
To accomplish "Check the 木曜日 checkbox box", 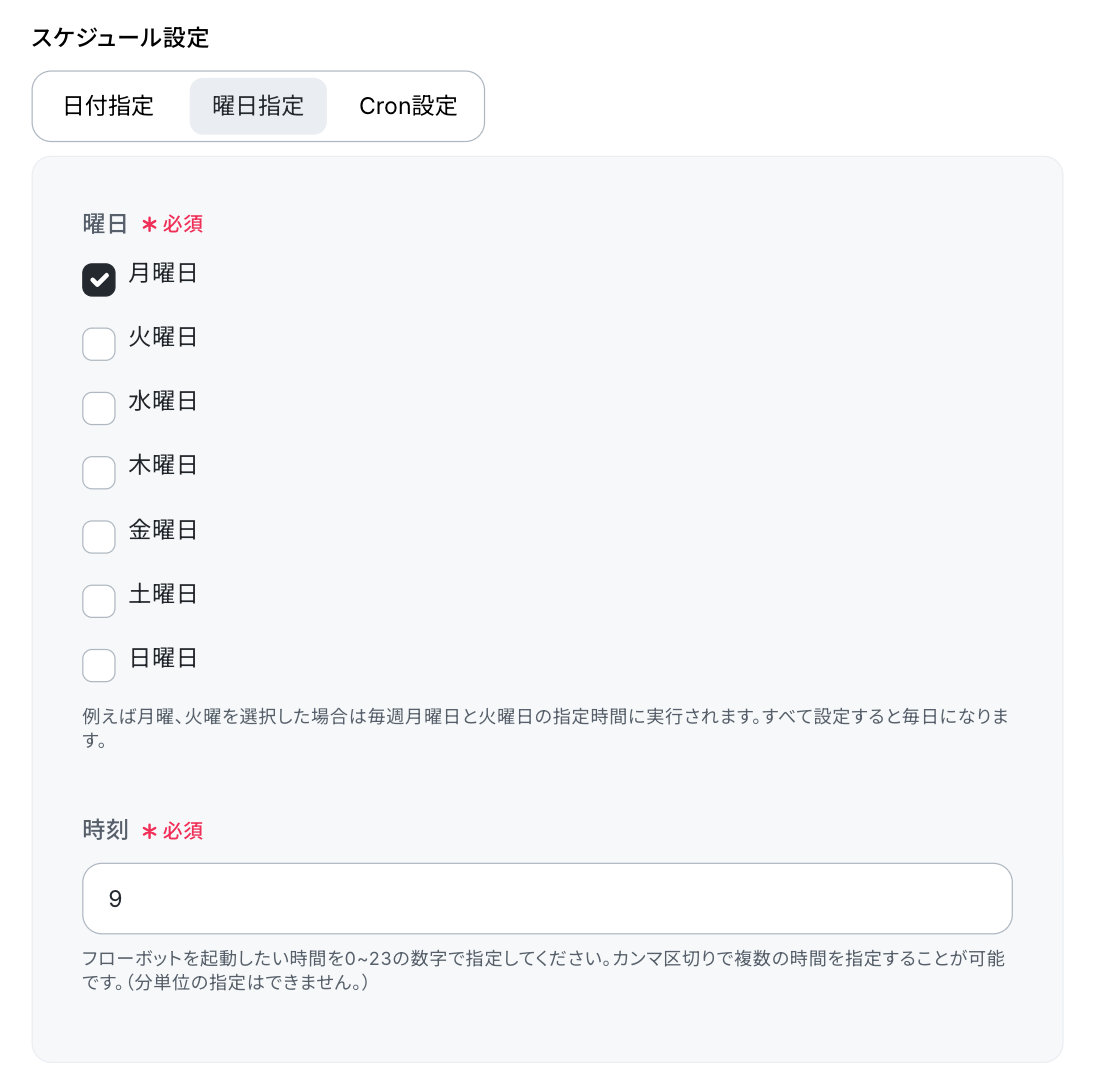I will 99,472.
